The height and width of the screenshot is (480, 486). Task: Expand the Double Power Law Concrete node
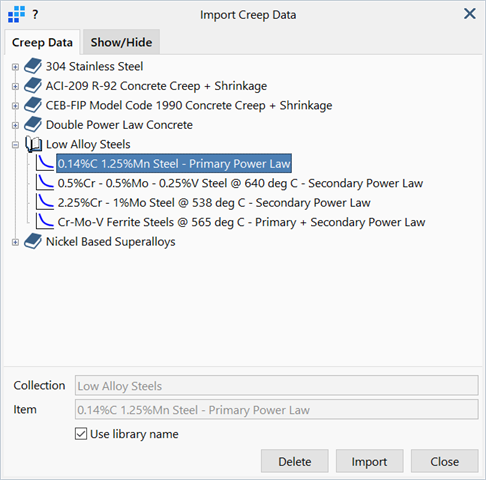15,125
